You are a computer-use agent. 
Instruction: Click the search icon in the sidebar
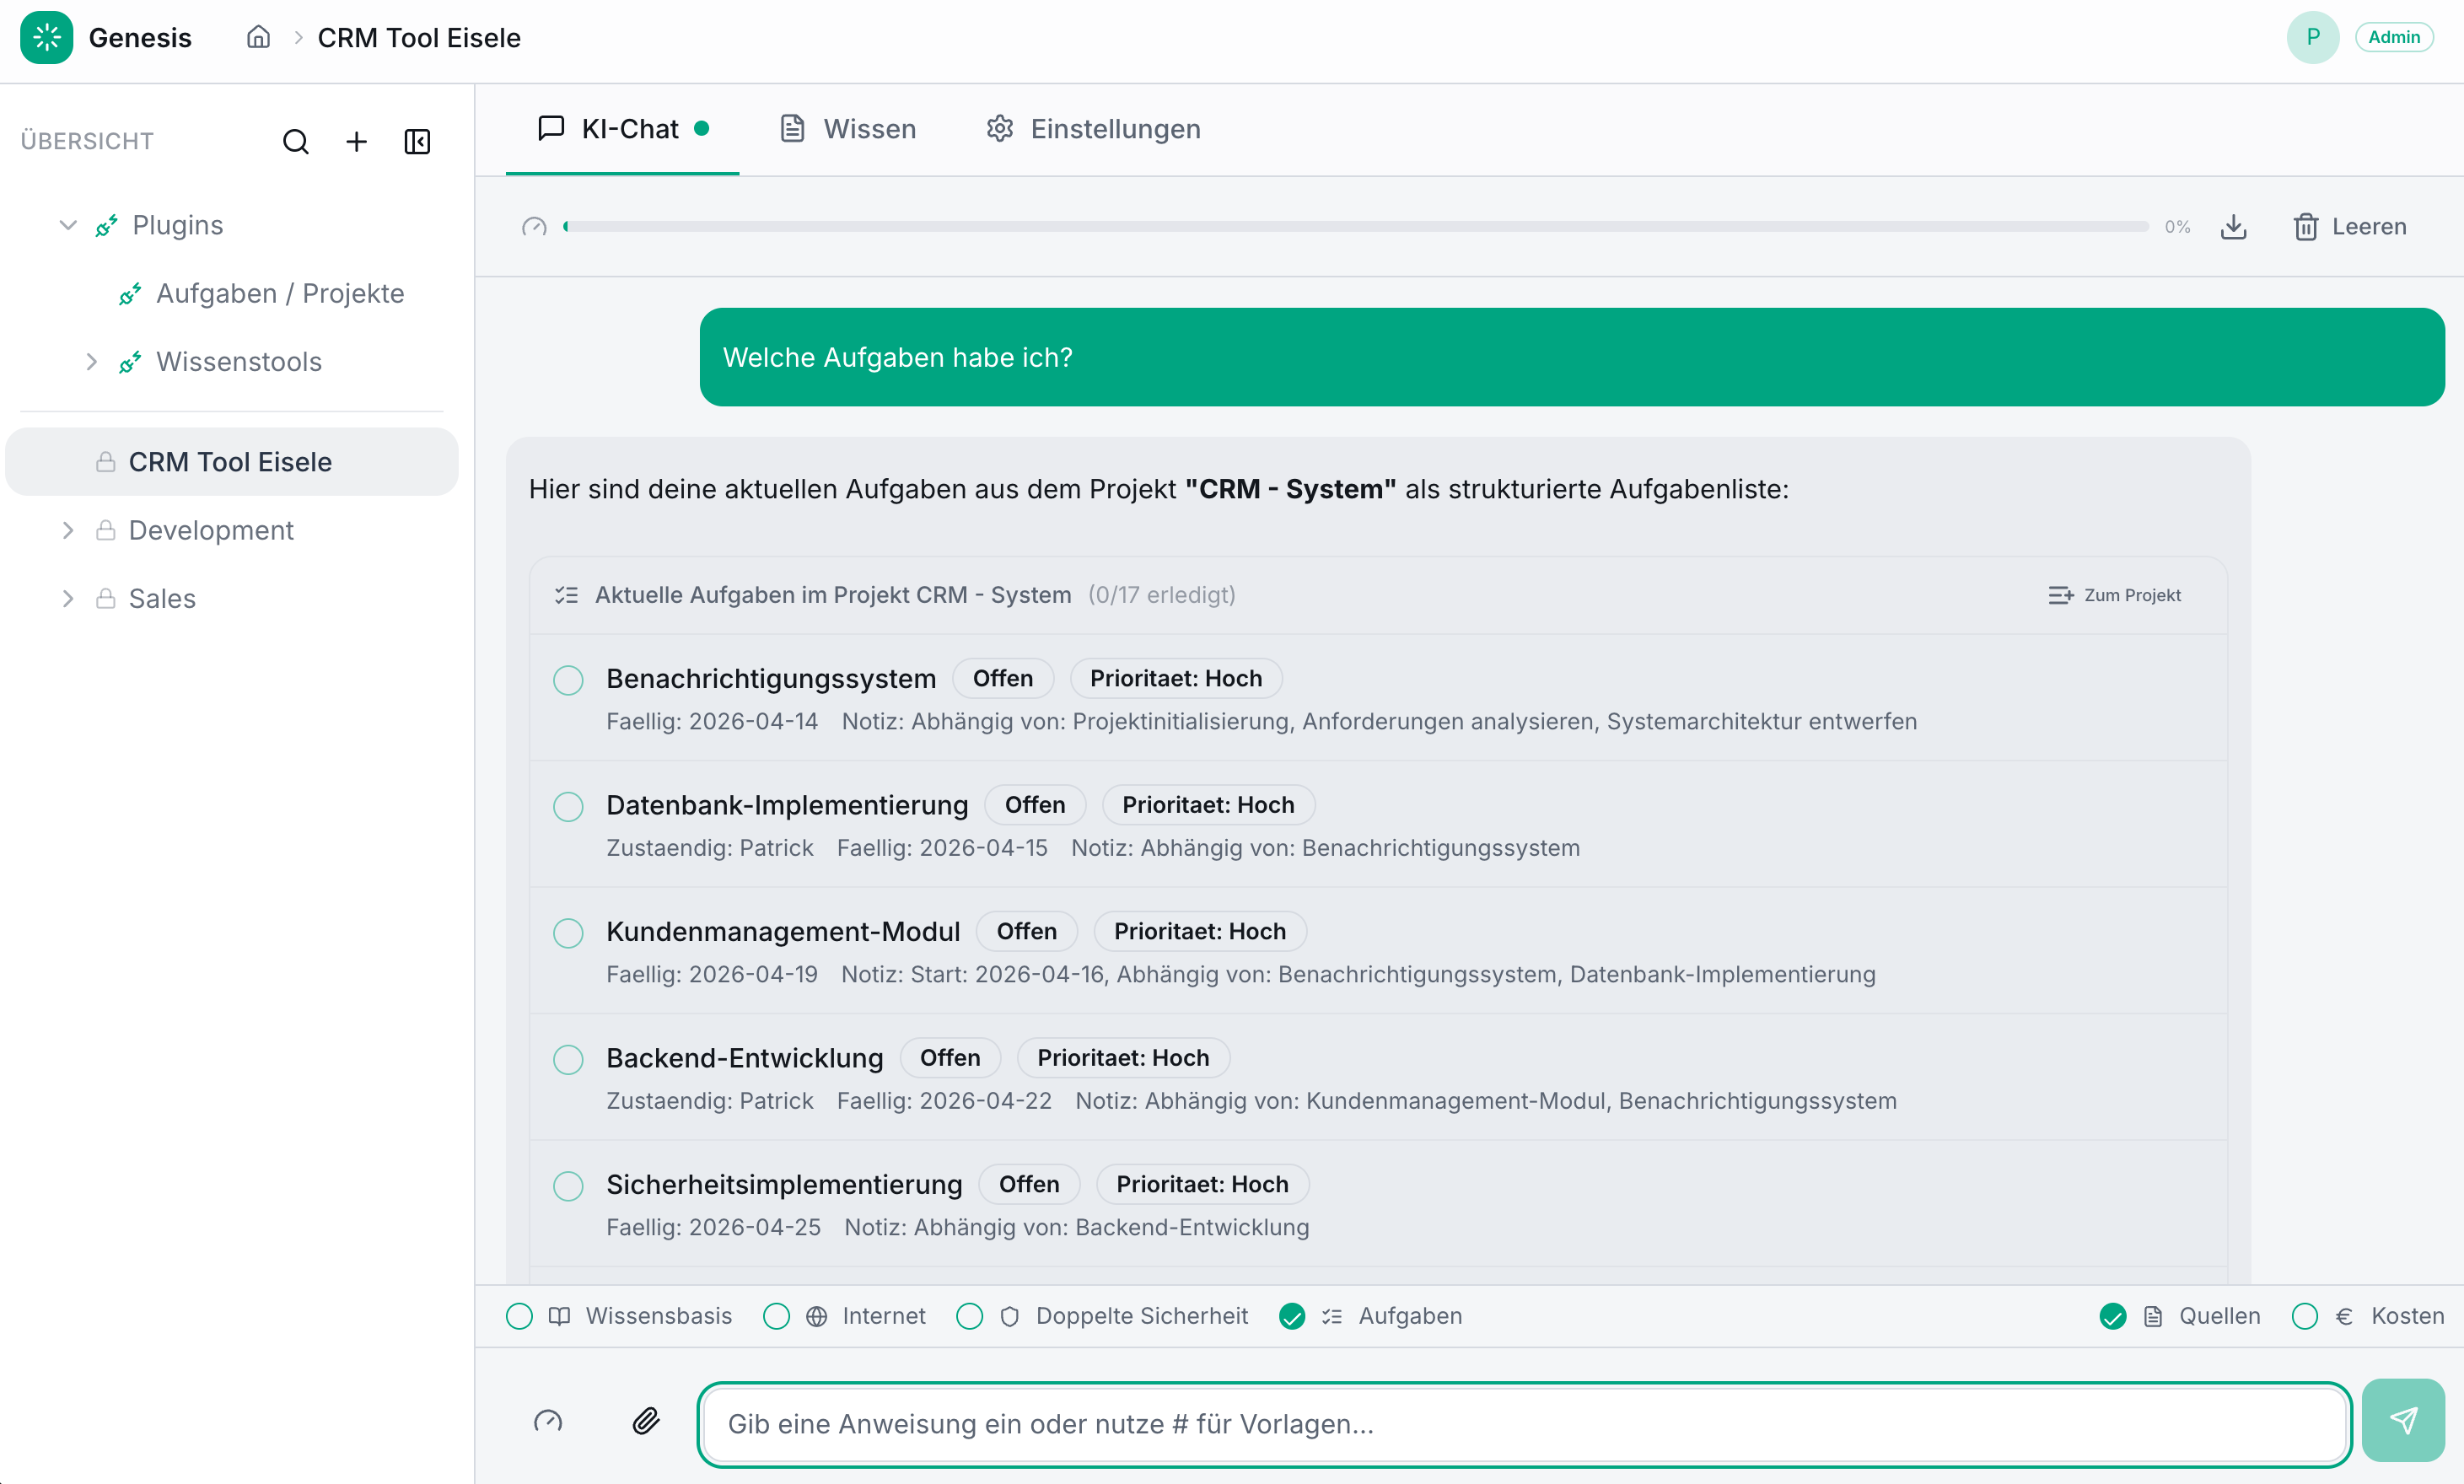[296, 141]
